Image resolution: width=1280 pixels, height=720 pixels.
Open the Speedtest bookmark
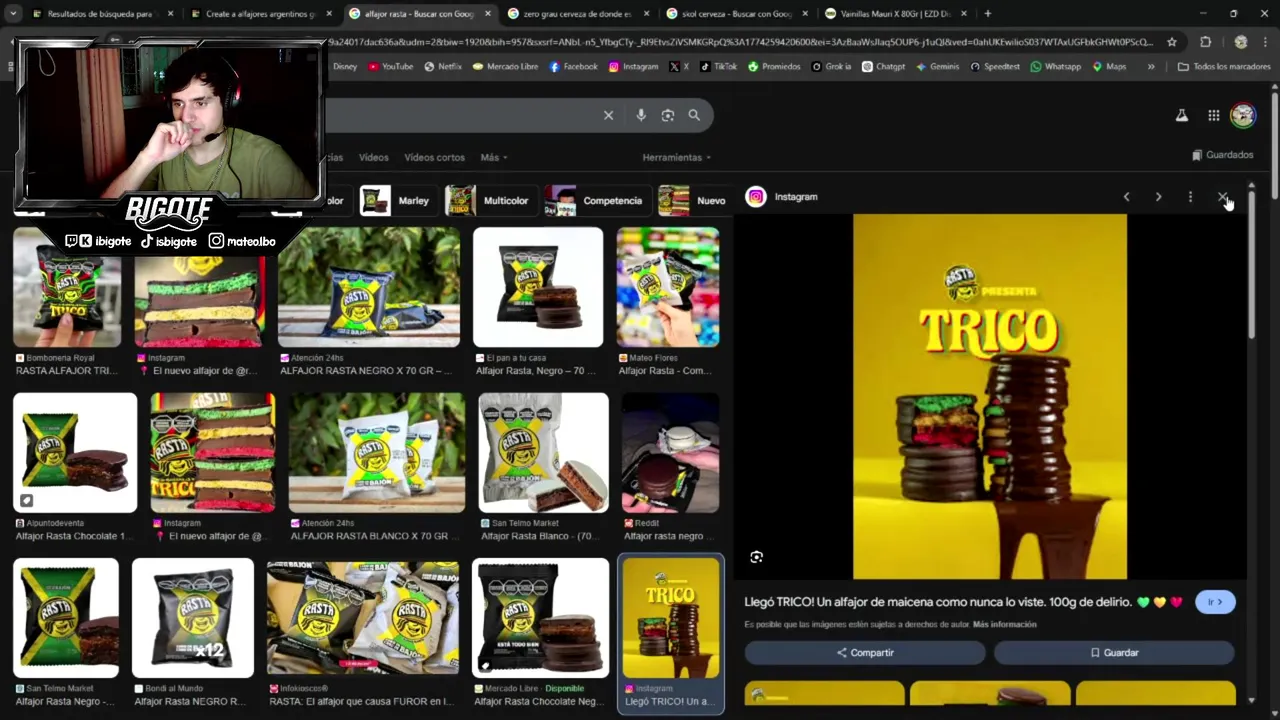(995, 66)
